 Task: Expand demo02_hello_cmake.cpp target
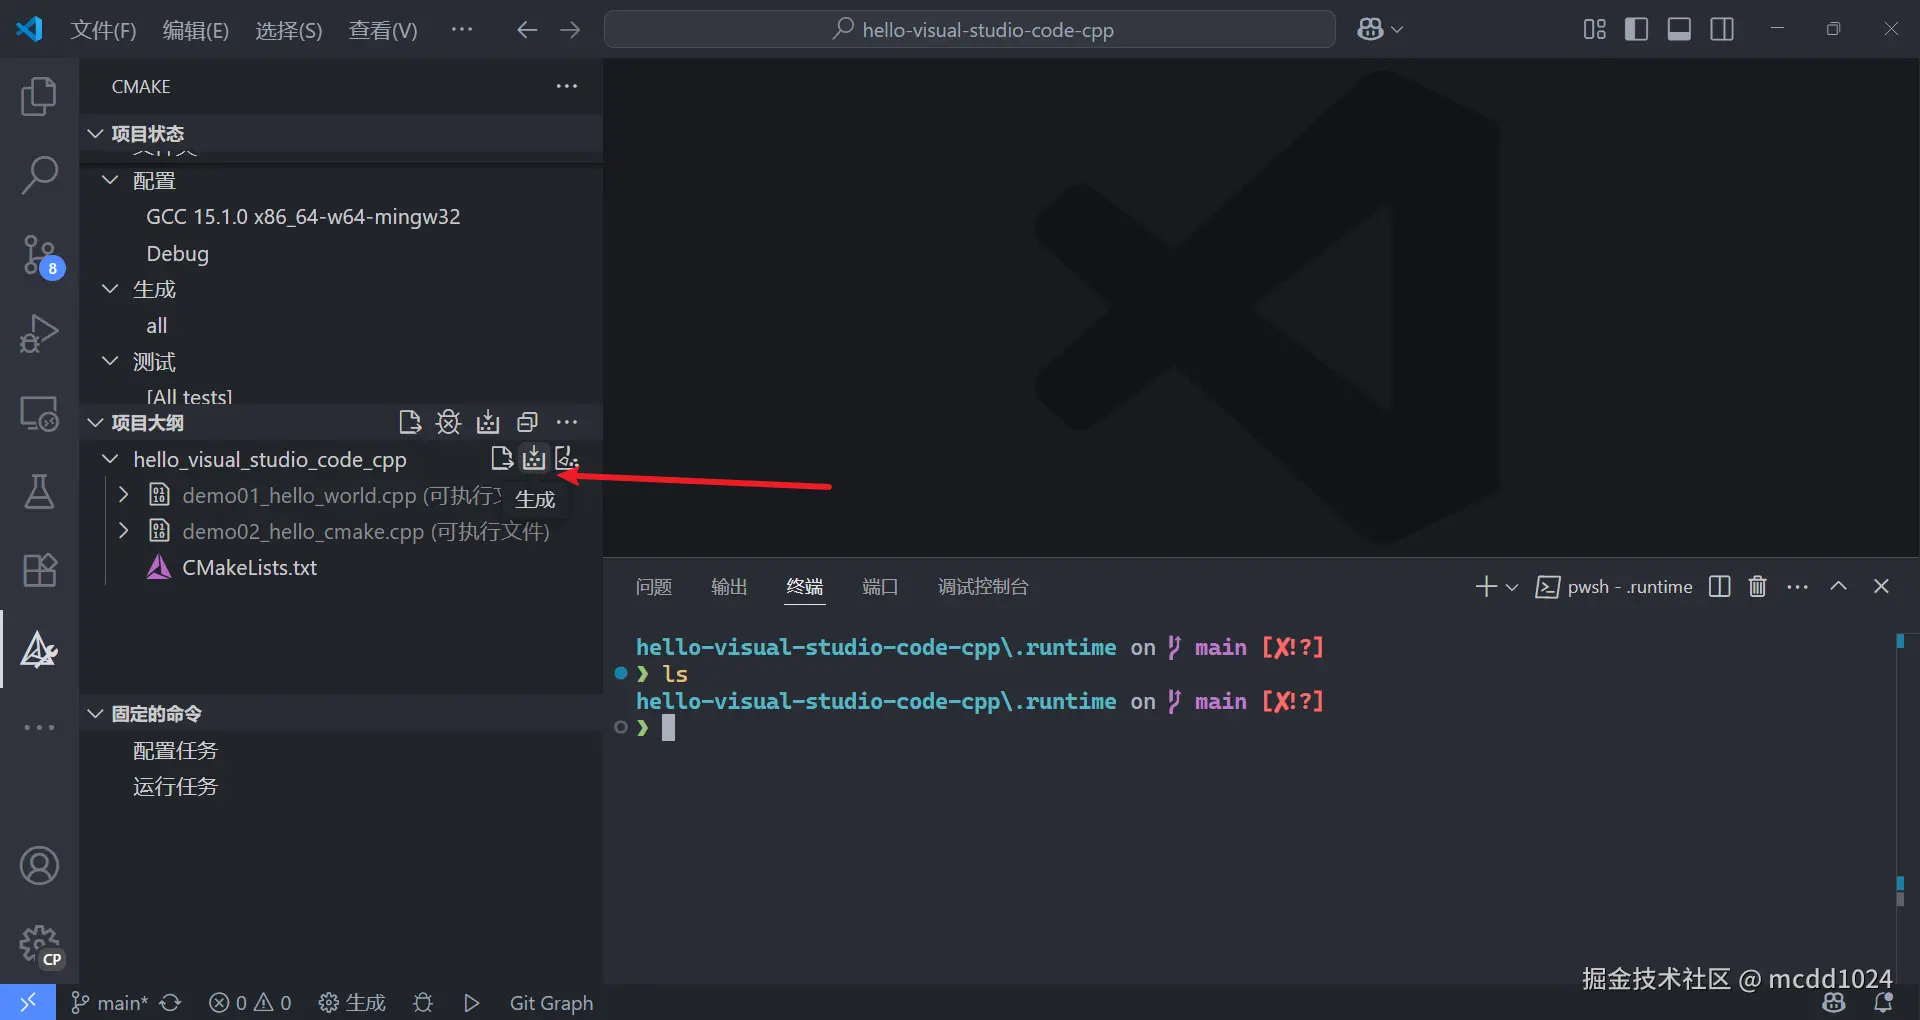pyautogui.click(x=123, y=531)
